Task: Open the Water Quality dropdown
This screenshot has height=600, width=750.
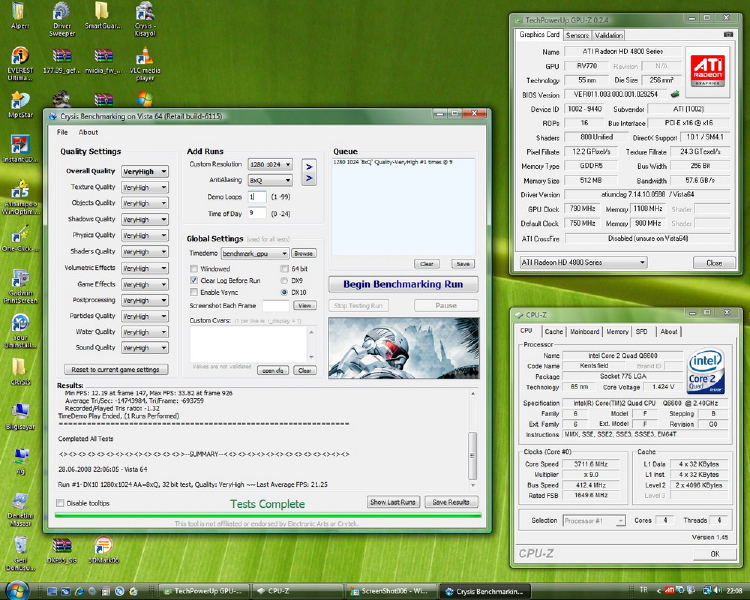Action: [145, 332]
